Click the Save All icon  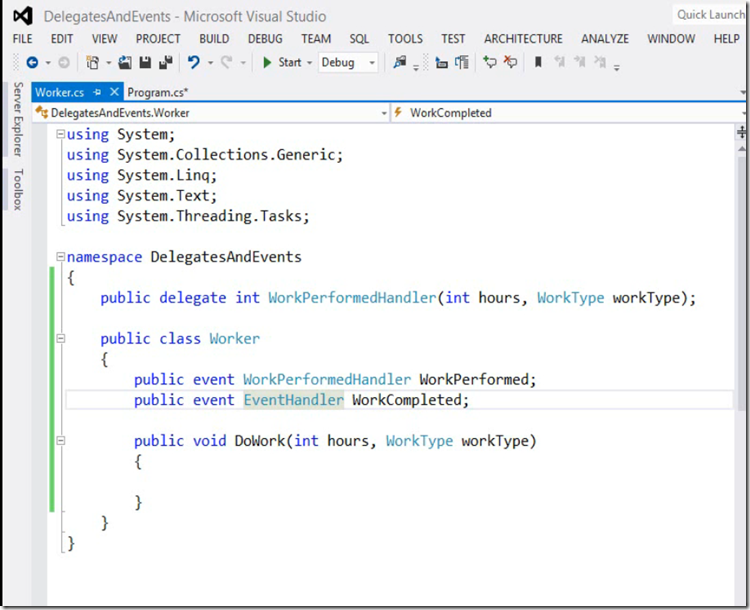165,62
